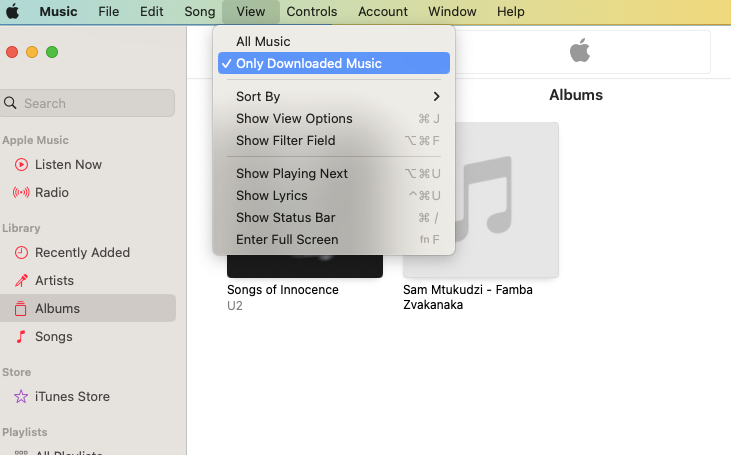This screenshot has height=455, width=731.
Task: Choose Show Status Bar
Action: pos(333,217)
